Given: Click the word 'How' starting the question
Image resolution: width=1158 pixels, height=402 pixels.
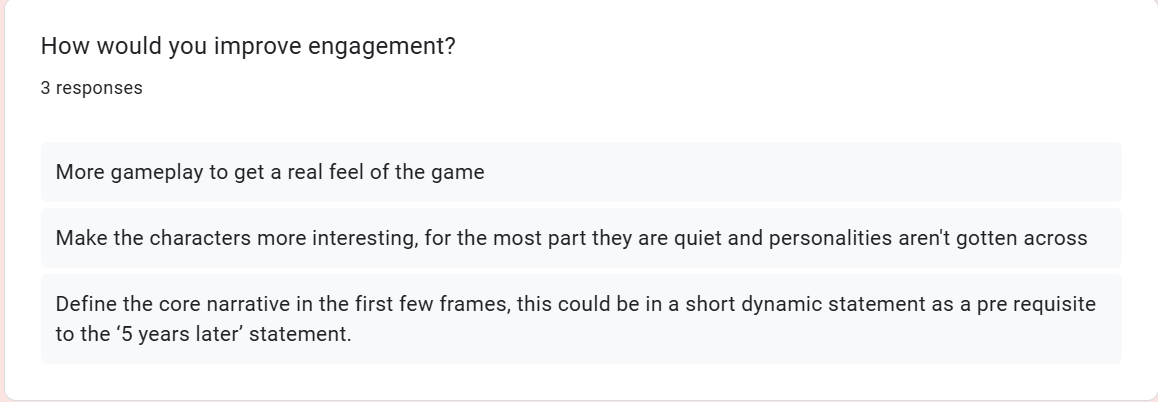Looking at the screenshot, I should tap(62, 47).
